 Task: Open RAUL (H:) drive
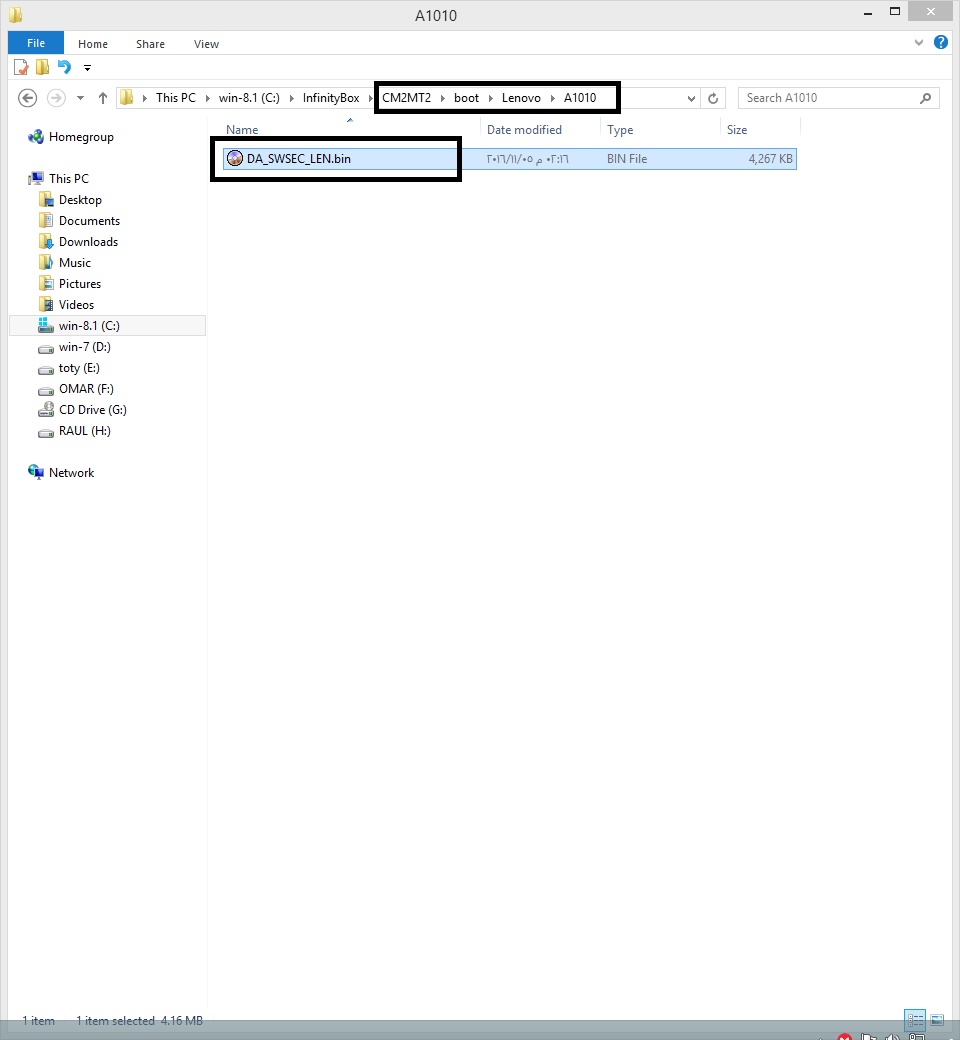84,430
